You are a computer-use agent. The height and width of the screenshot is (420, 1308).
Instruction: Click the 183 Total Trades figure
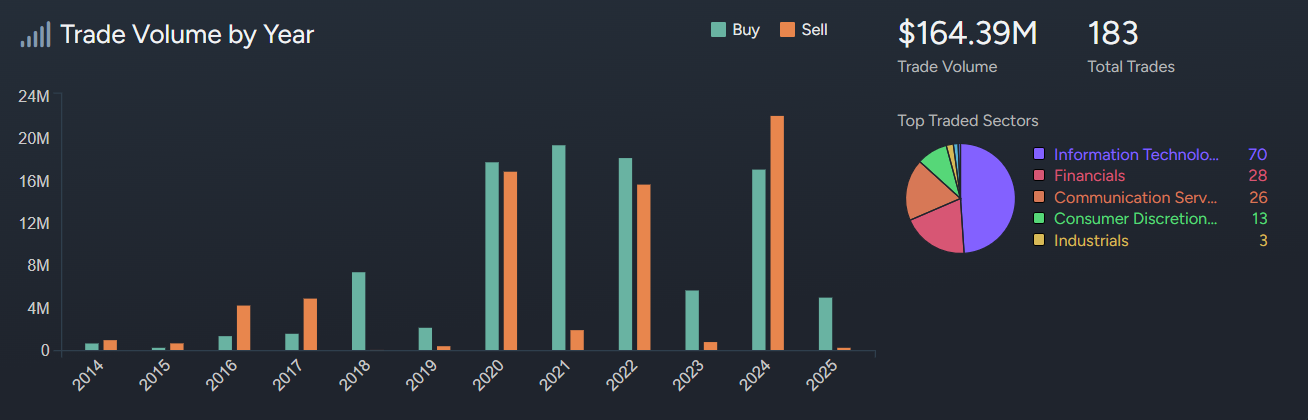point(1113,34)
